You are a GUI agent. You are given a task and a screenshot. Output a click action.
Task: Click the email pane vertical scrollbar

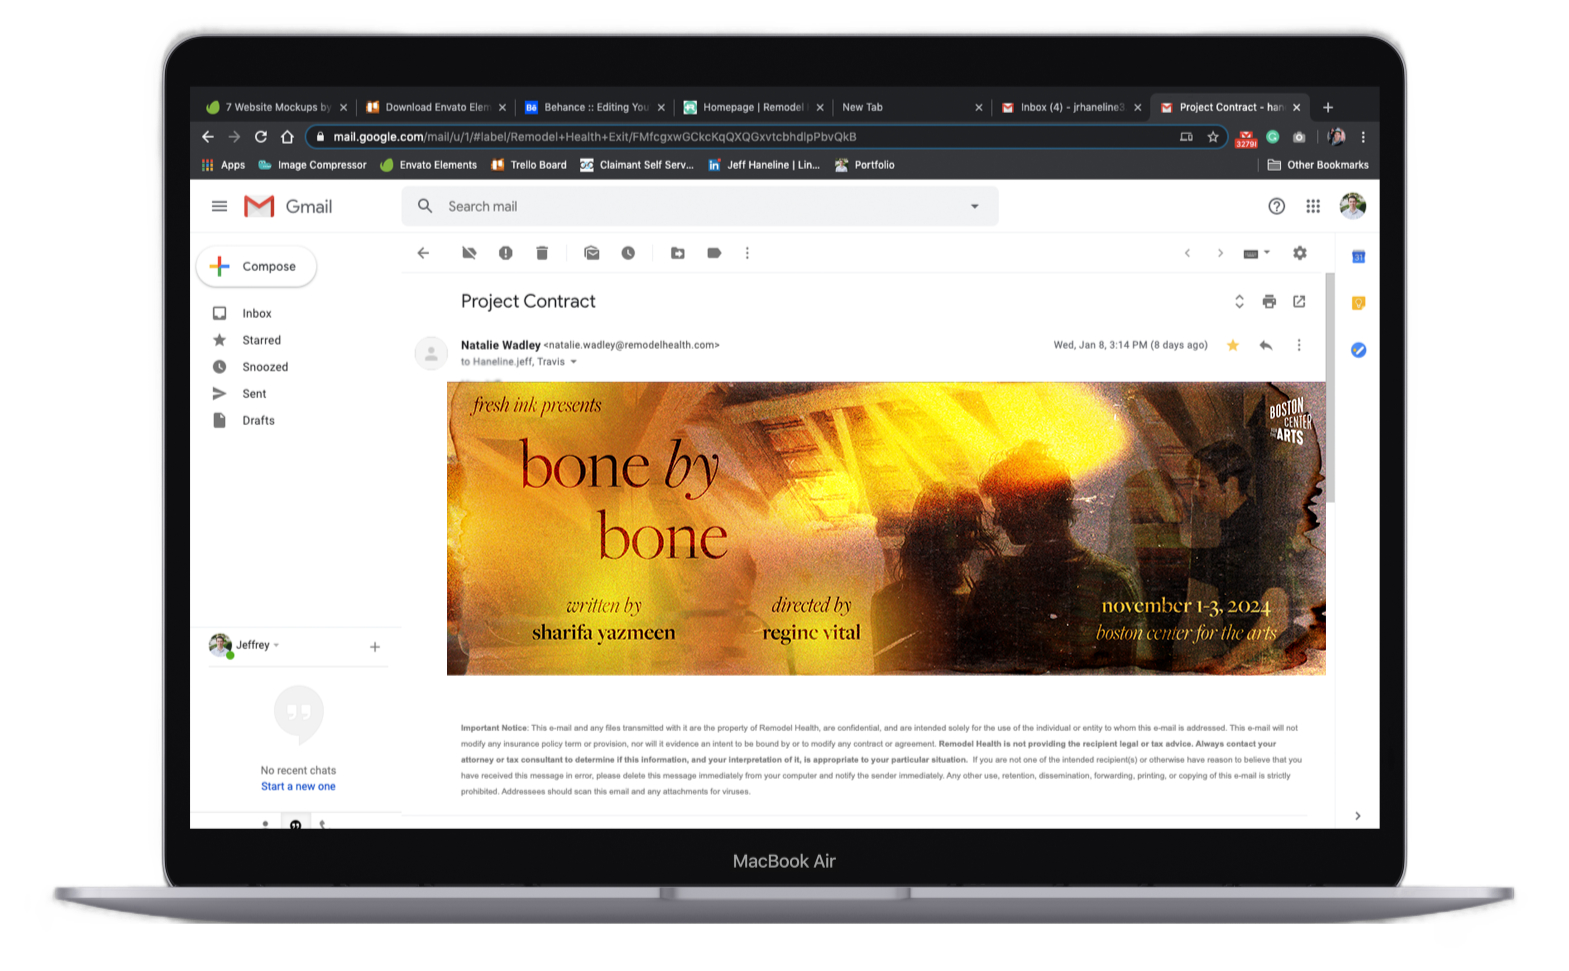pos(1330,390)
